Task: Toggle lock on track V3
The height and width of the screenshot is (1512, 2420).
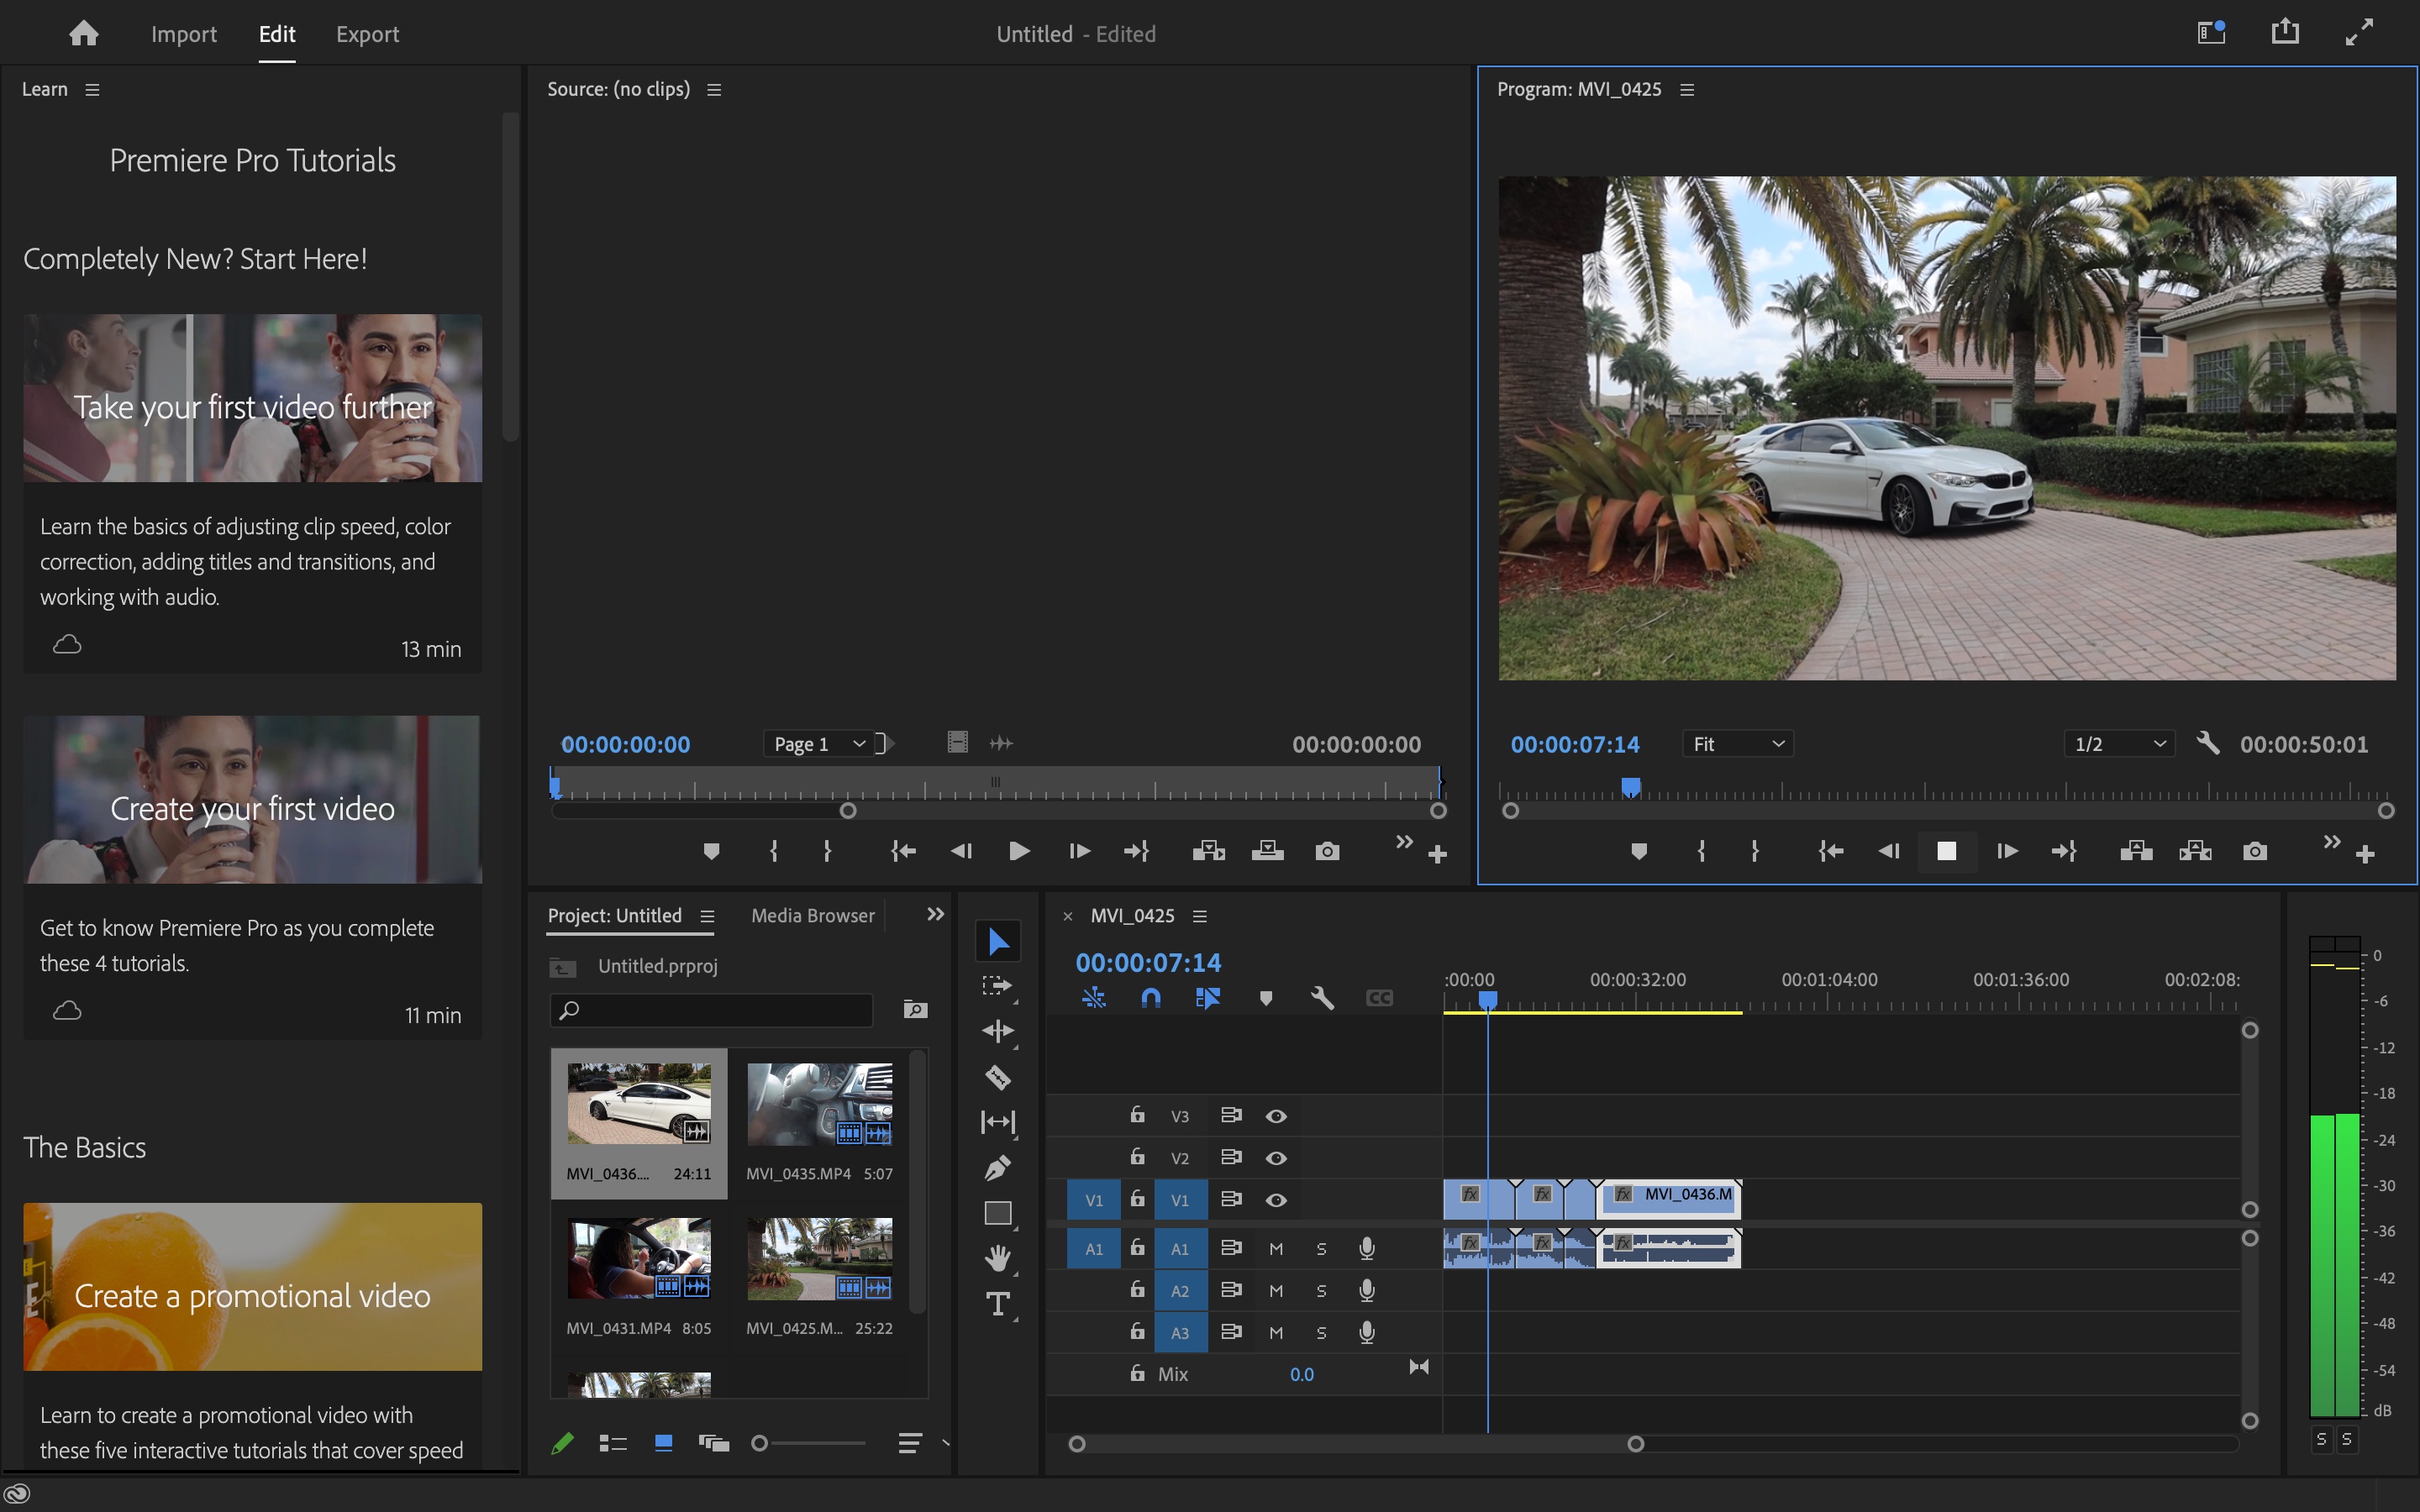Action: [1137, 1114]
